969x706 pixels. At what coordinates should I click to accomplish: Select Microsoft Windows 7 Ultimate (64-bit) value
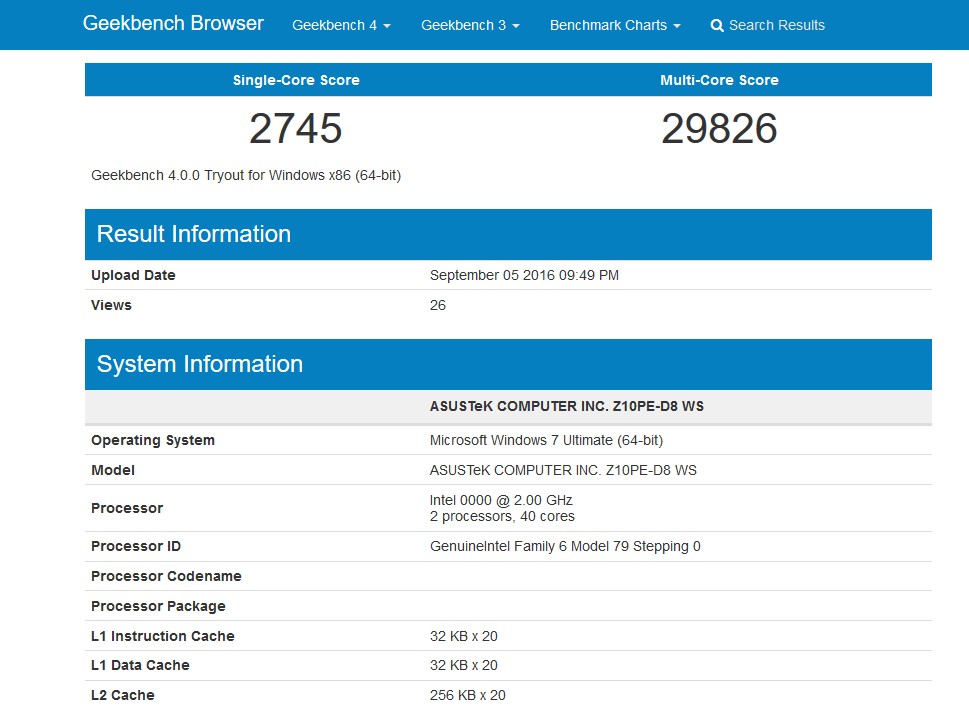546,440
